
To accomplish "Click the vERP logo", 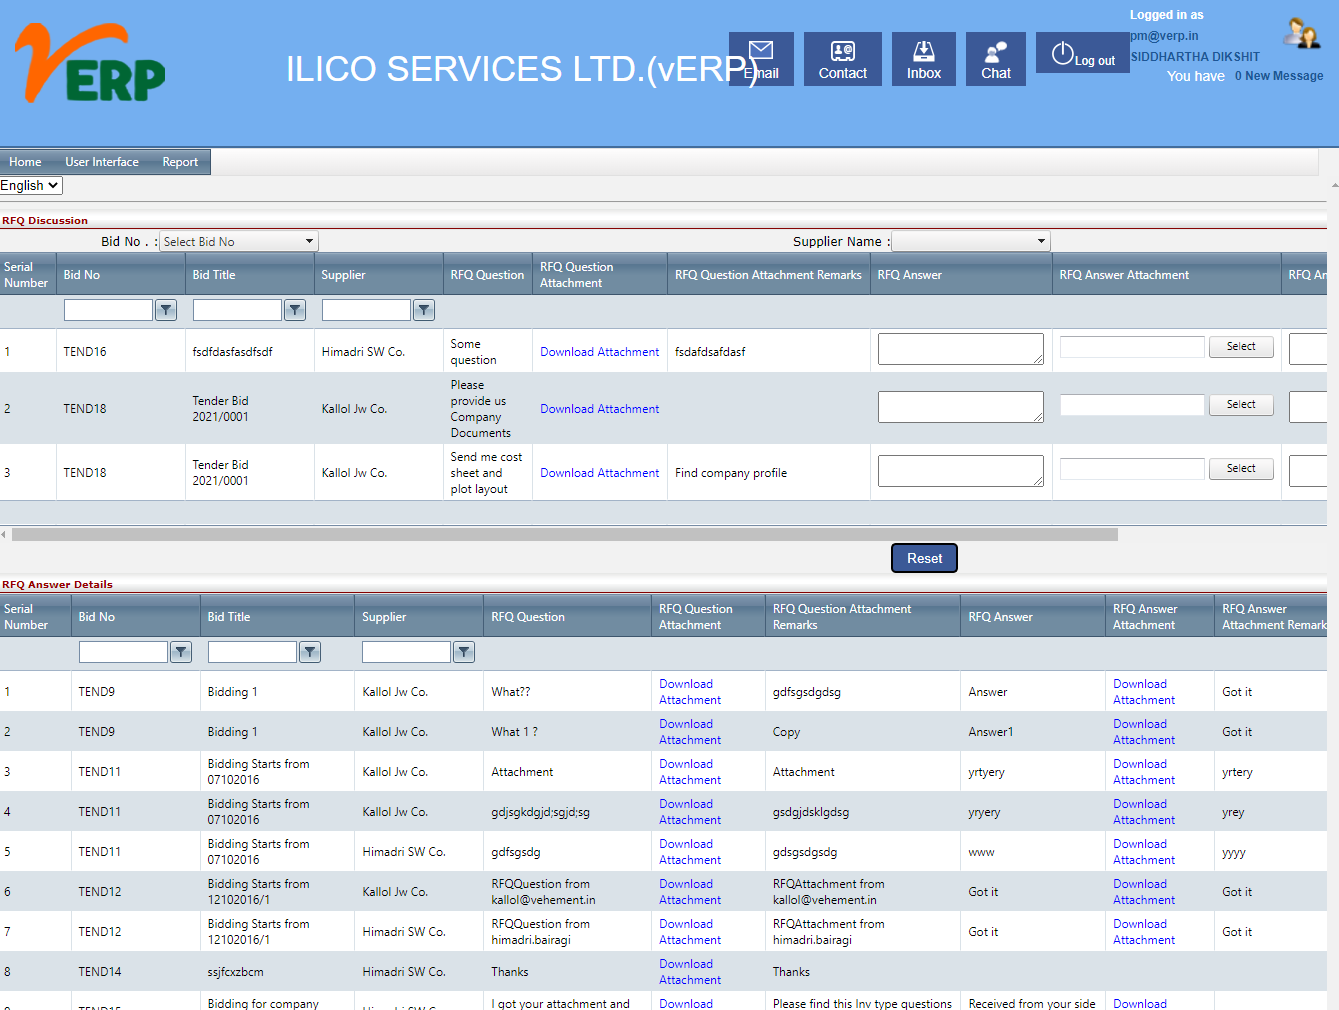I will click(x=90, y=63).
